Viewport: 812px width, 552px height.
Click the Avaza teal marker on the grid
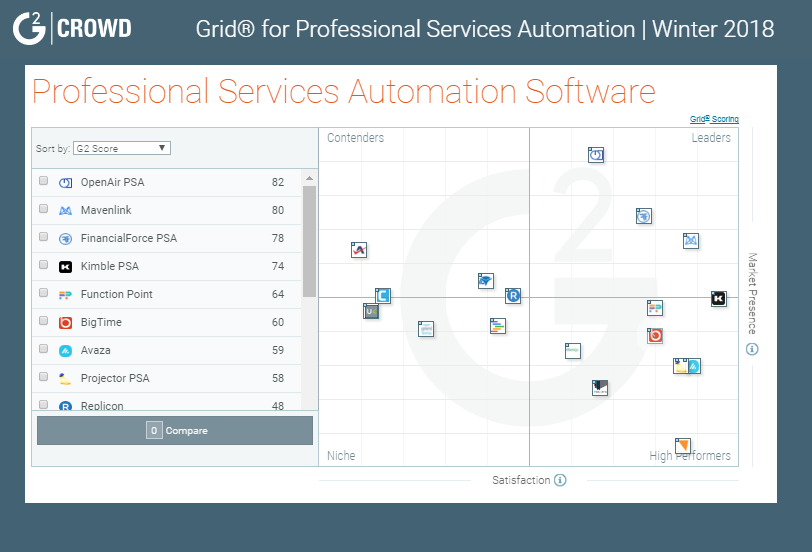[x=695, y=366]
